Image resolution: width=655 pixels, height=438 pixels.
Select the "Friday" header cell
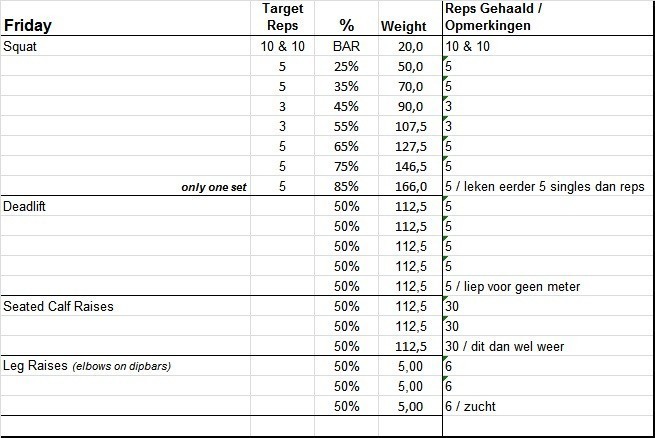[x=28, y=25]
